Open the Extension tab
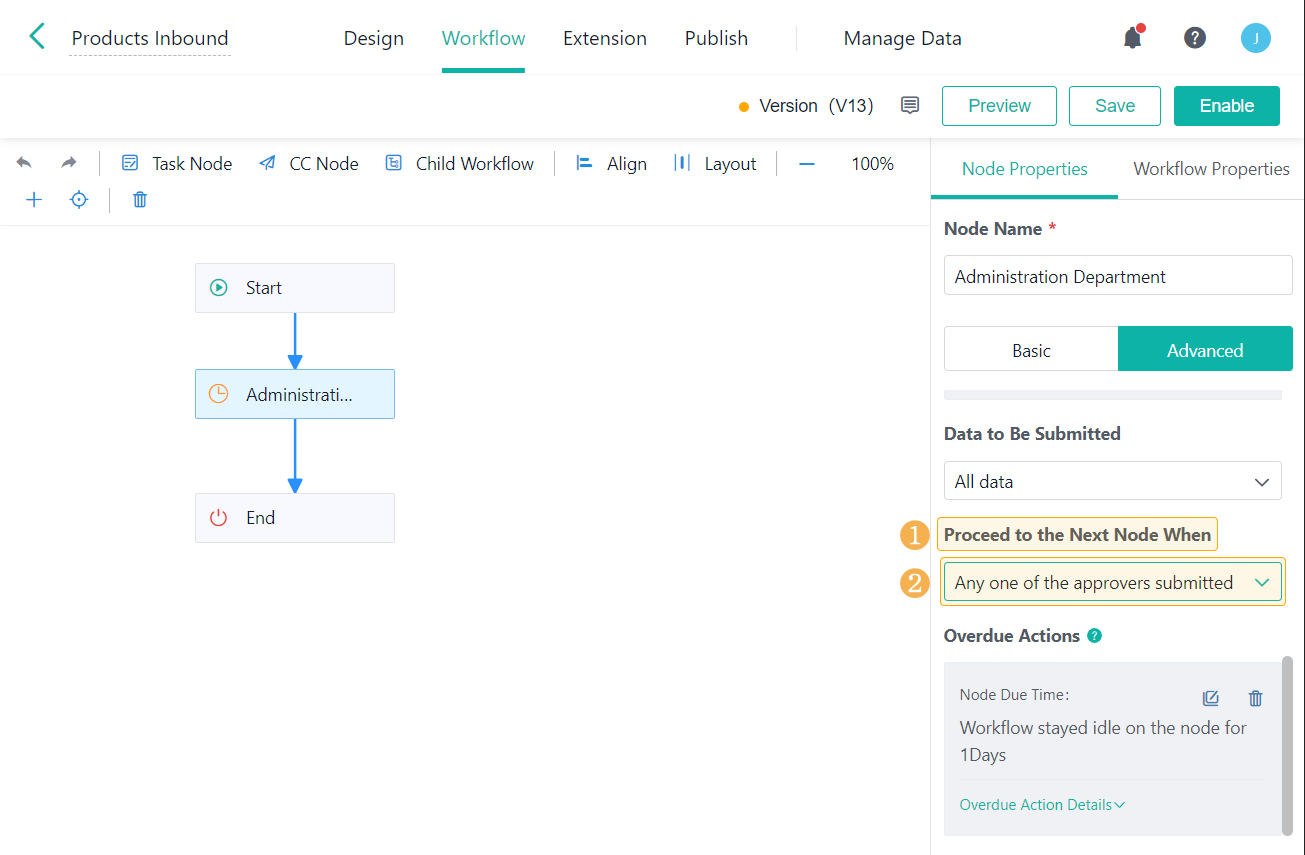 [x=604, y=38]
